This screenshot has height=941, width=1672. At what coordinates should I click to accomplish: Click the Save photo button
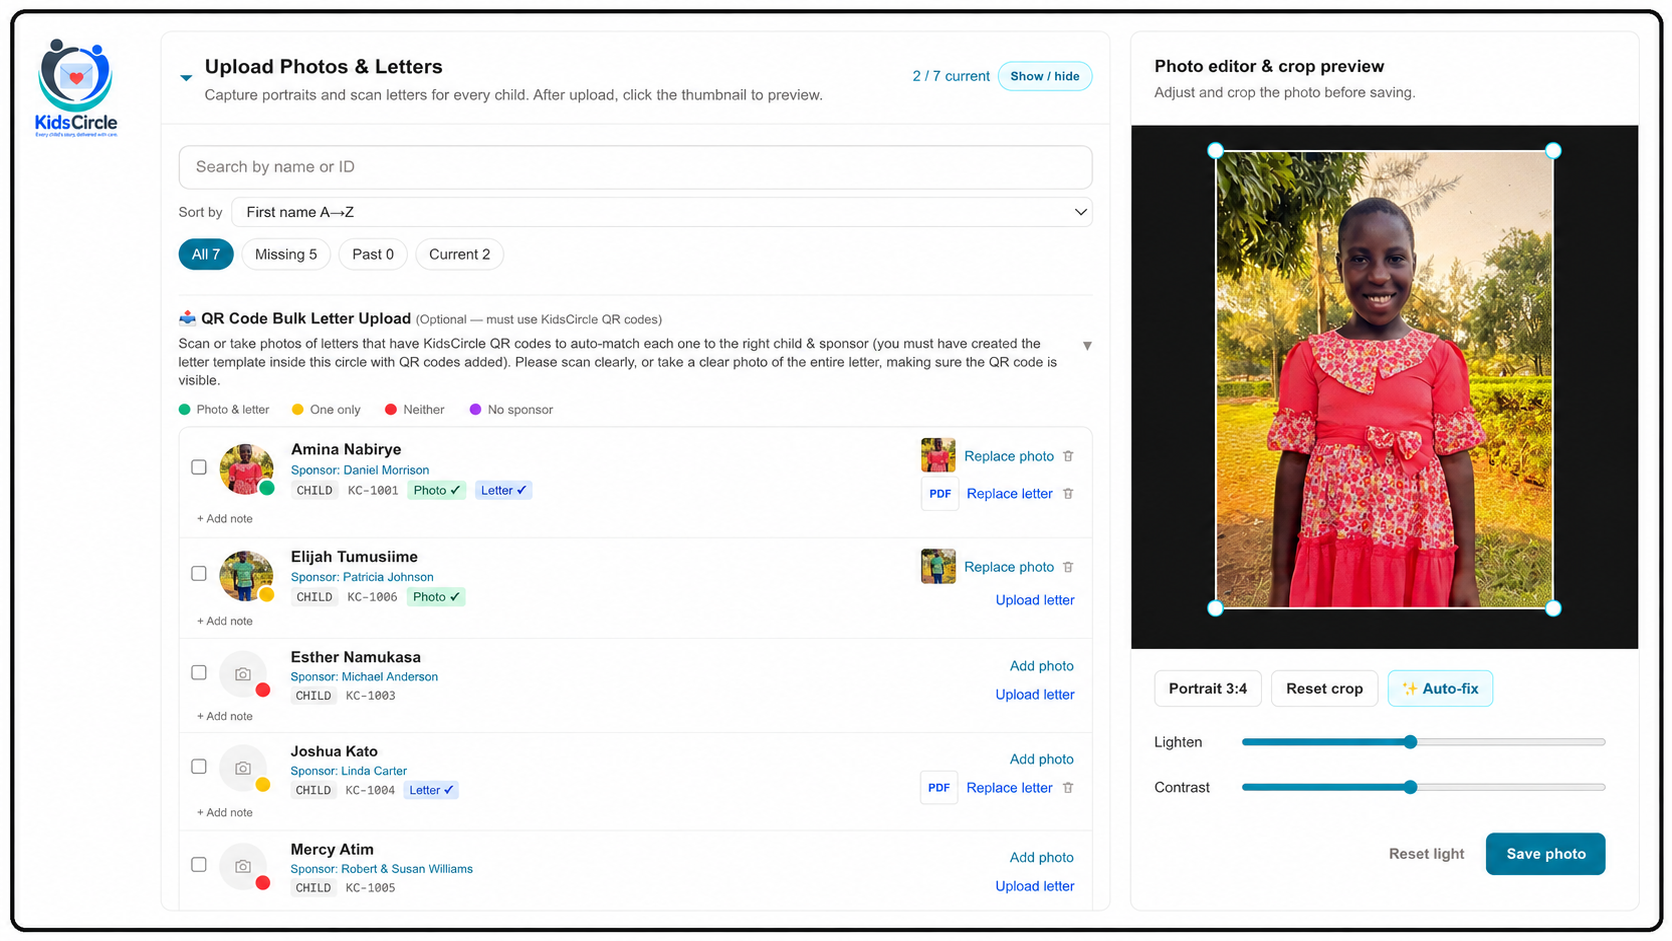1545,854
